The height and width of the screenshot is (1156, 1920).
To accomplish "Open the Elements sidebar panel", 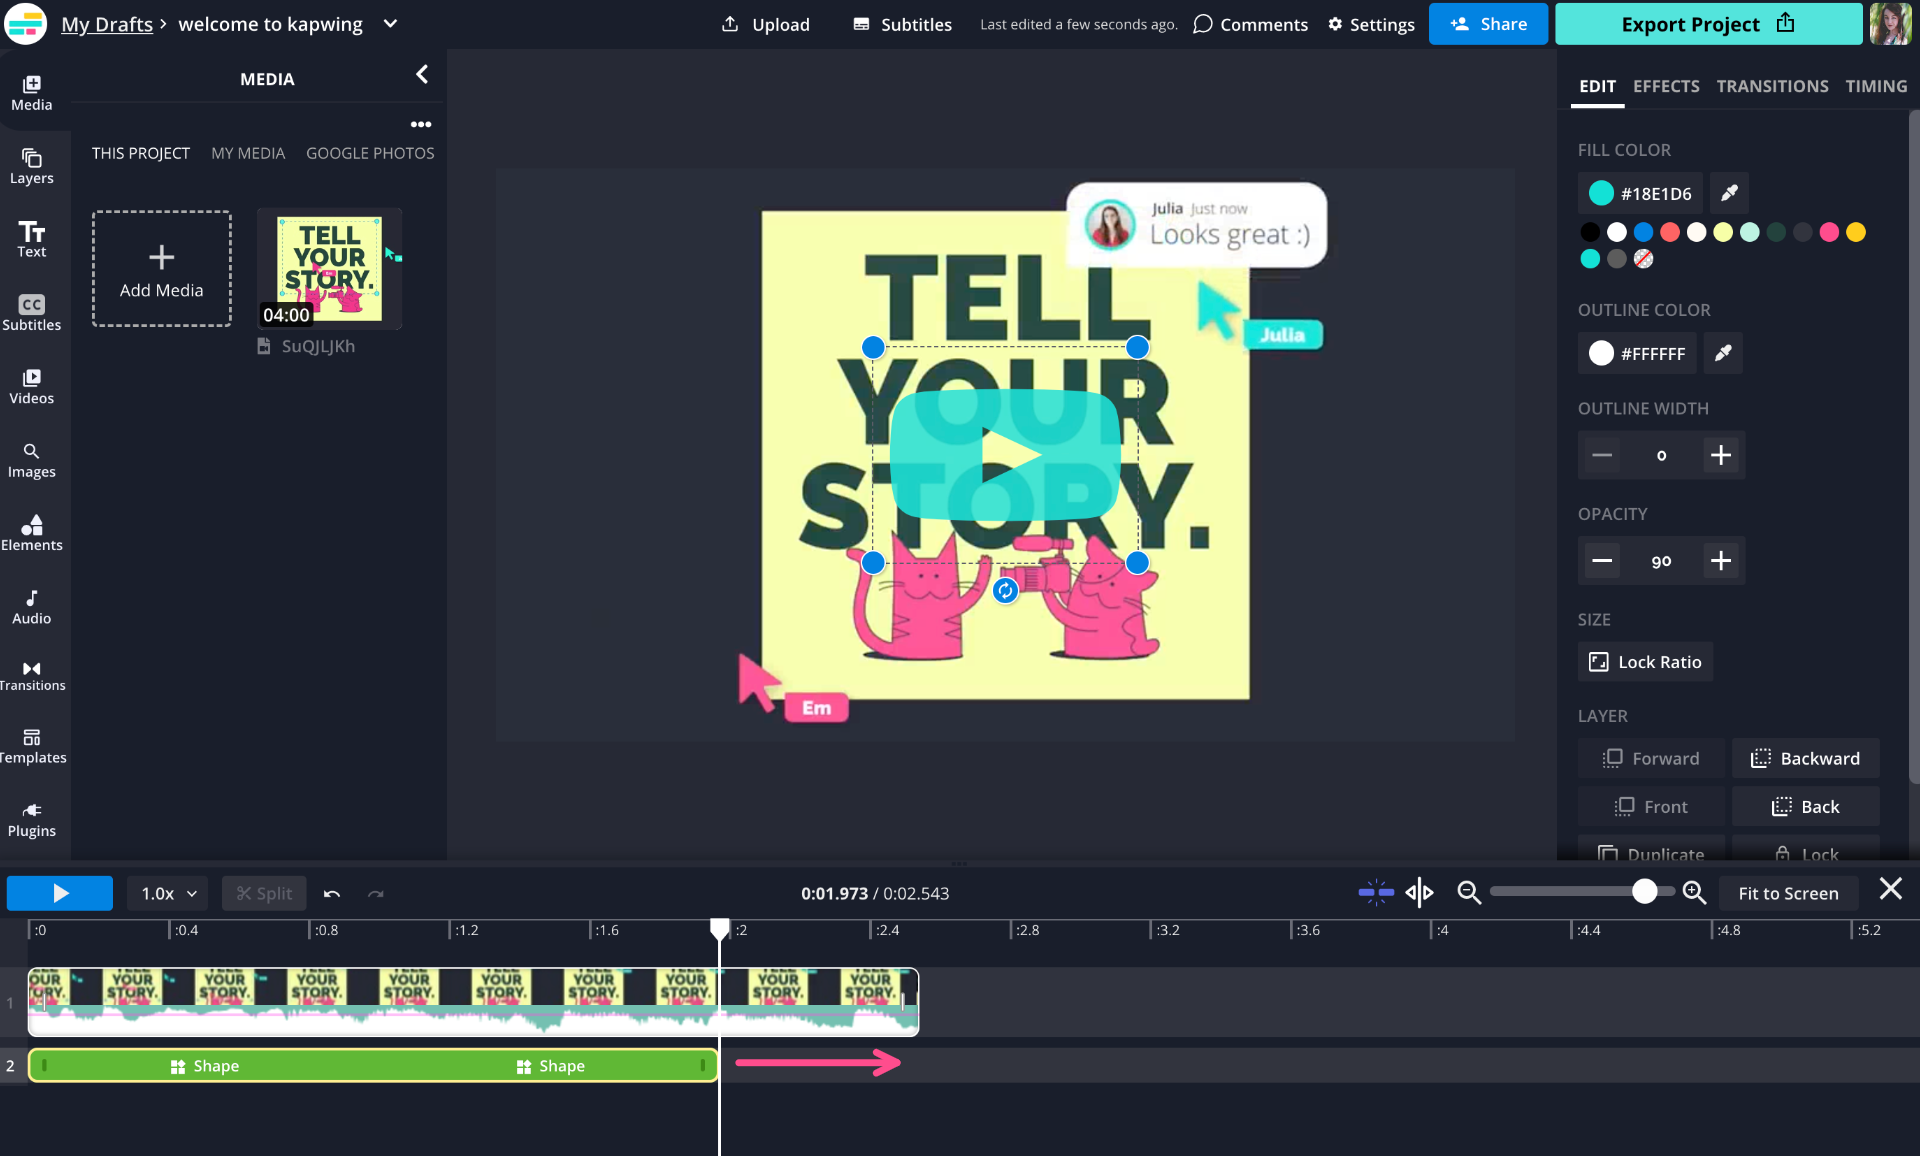I will [31, 532].
